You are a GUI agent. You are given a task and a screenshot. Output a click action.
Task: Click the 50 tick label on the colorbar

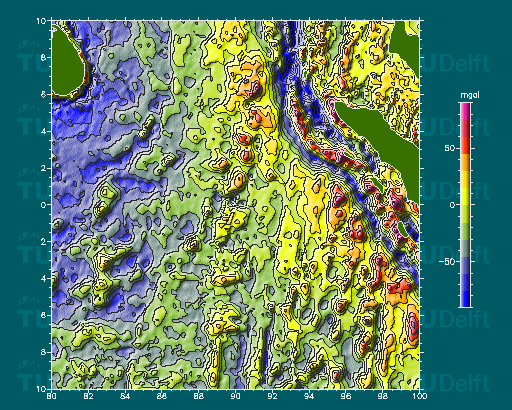[x=450, y=148]
